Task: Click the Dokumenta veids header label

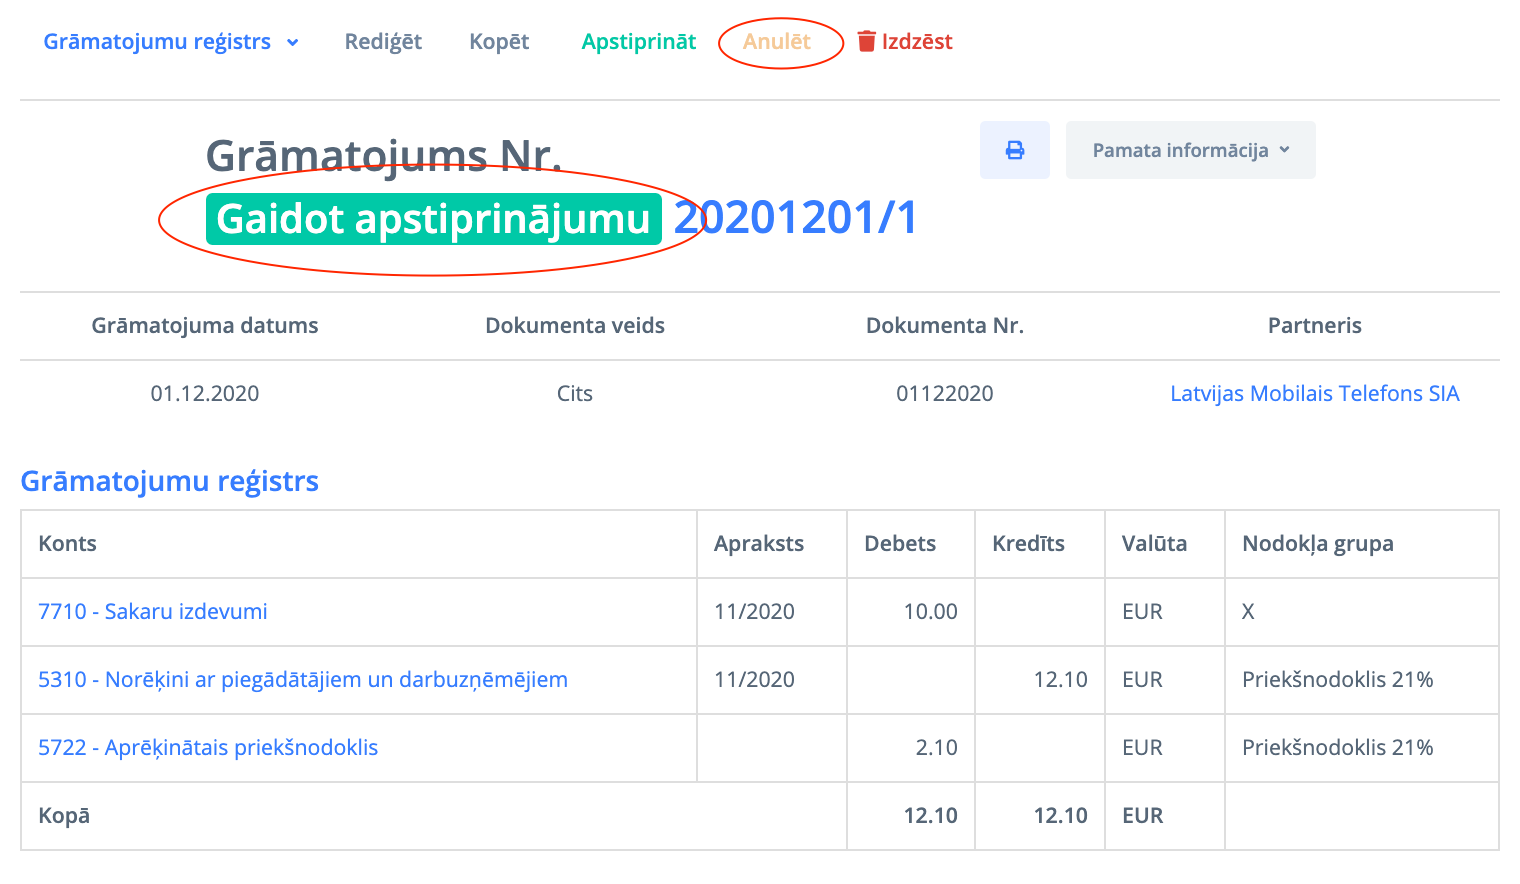Action: click(575, 325)
